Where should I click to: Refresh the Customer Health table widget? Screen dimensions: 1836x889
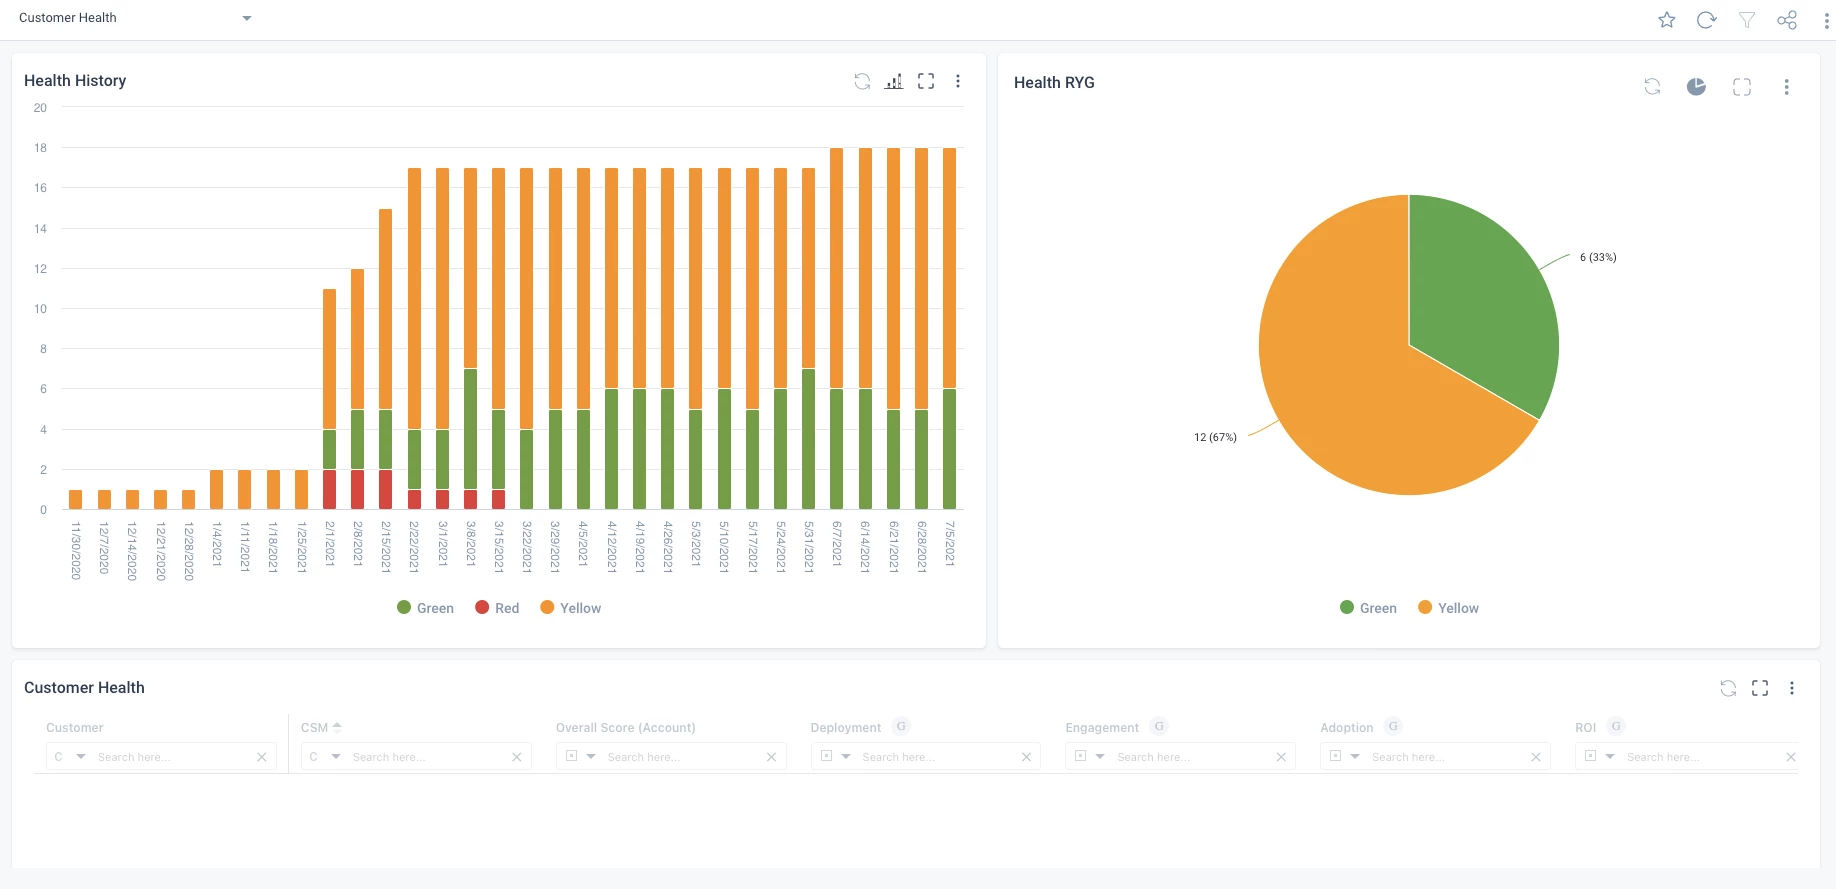(x=1728, y=688)
